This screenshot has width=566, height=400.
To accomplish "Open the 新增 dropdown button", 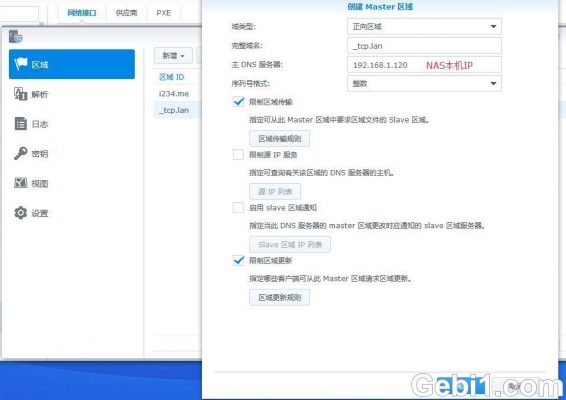I will [173, 56].
